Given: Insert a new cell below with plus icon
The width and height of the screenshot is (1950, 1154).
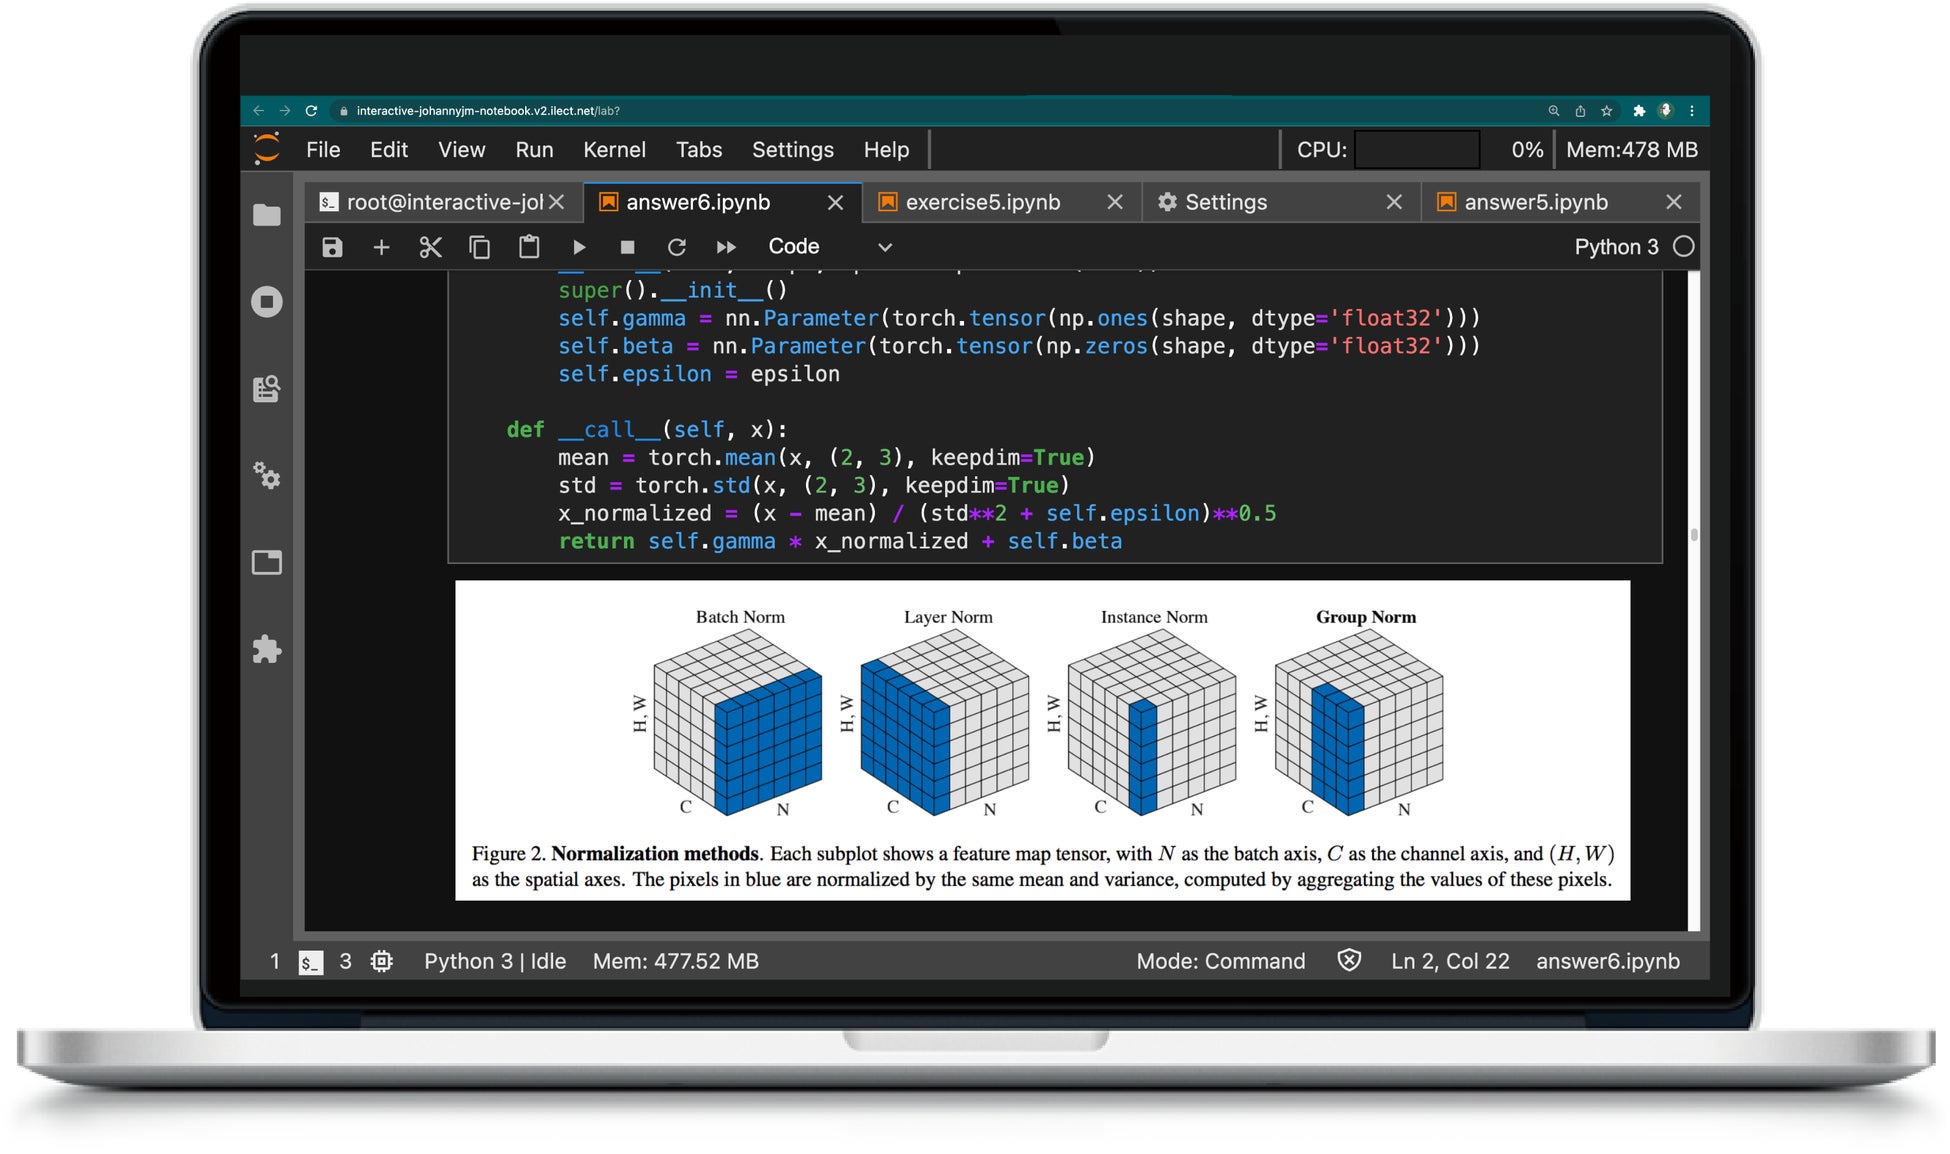Looking at the screenshot, I should [381, 247].
